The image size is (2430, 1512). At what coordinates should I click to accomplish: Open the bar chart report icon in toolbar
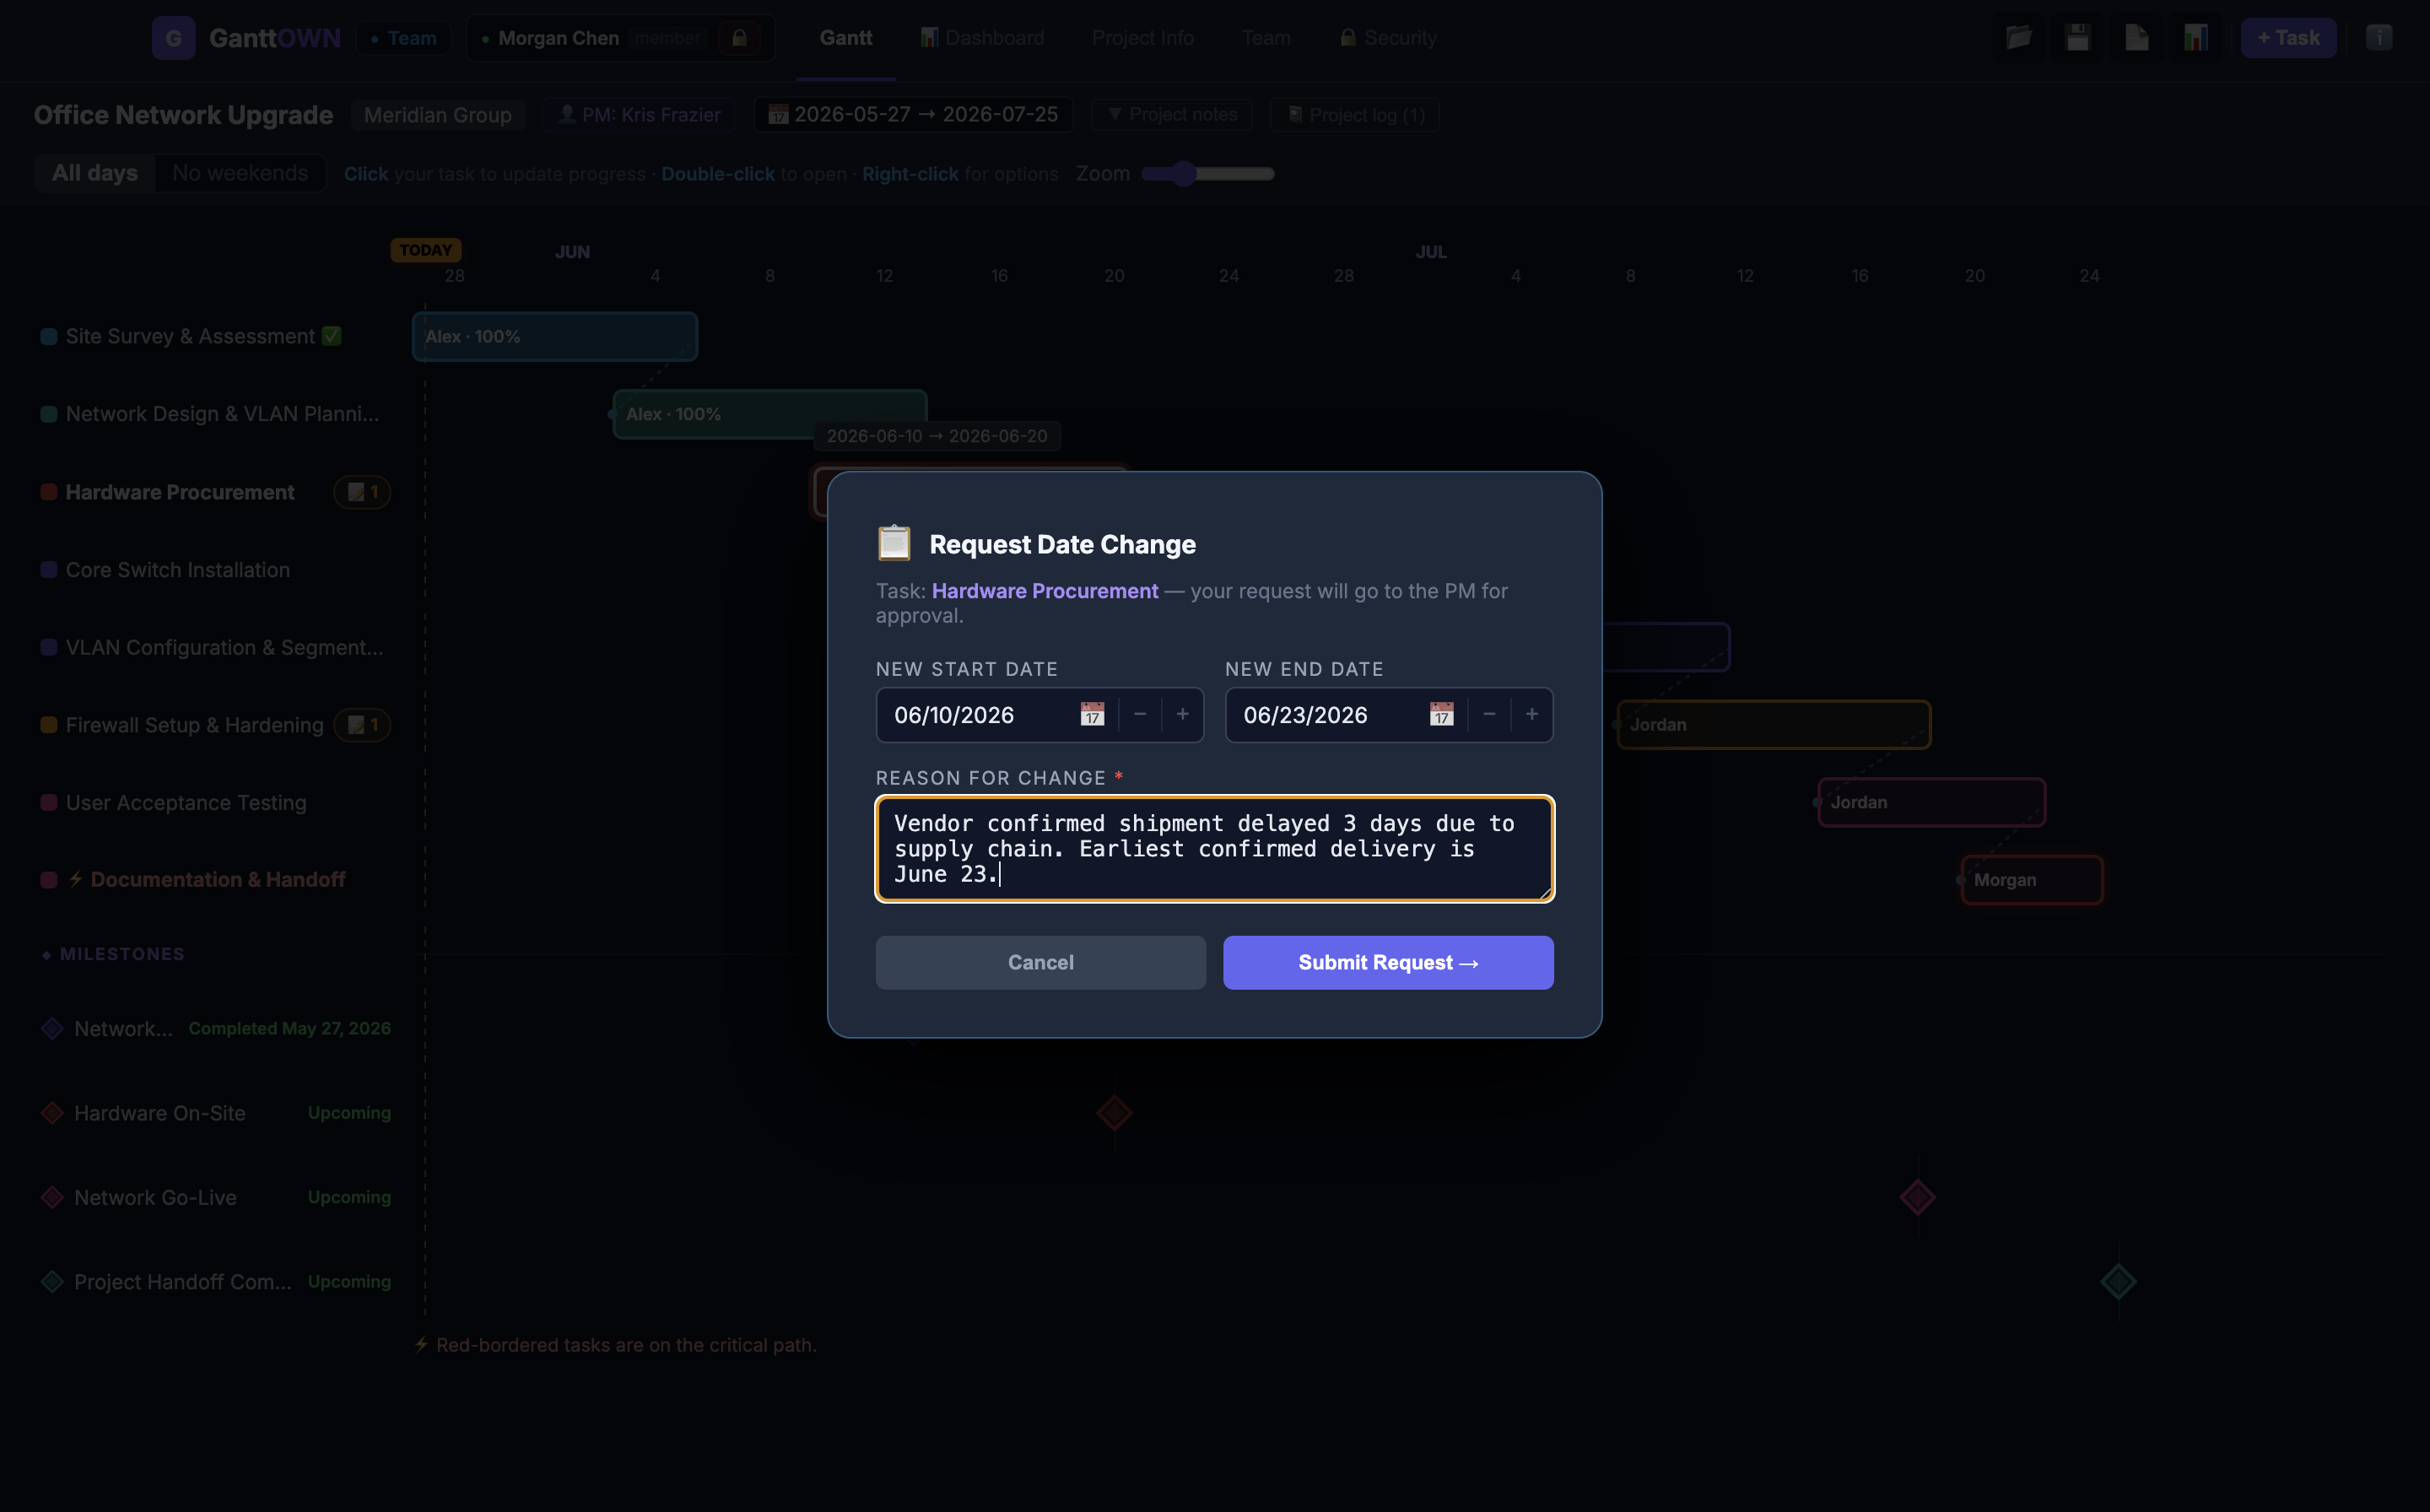coord(2196,38)
